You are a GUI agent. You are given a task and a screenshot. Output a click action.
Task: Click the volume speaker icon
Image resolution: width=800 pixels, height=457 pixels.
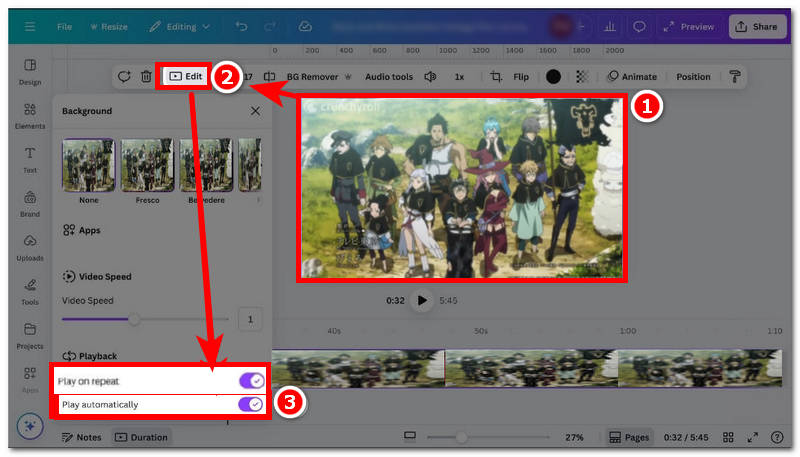tap(430, 76)
